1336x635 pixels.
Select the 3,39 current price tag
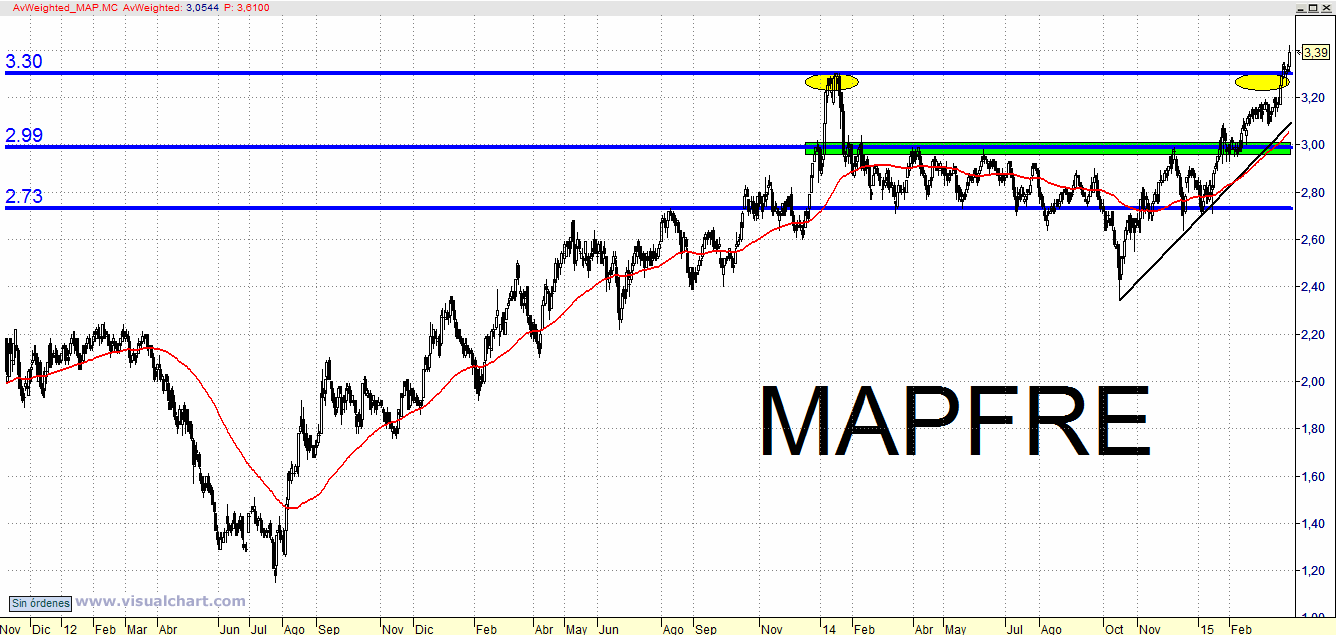tap(1315, 53)
